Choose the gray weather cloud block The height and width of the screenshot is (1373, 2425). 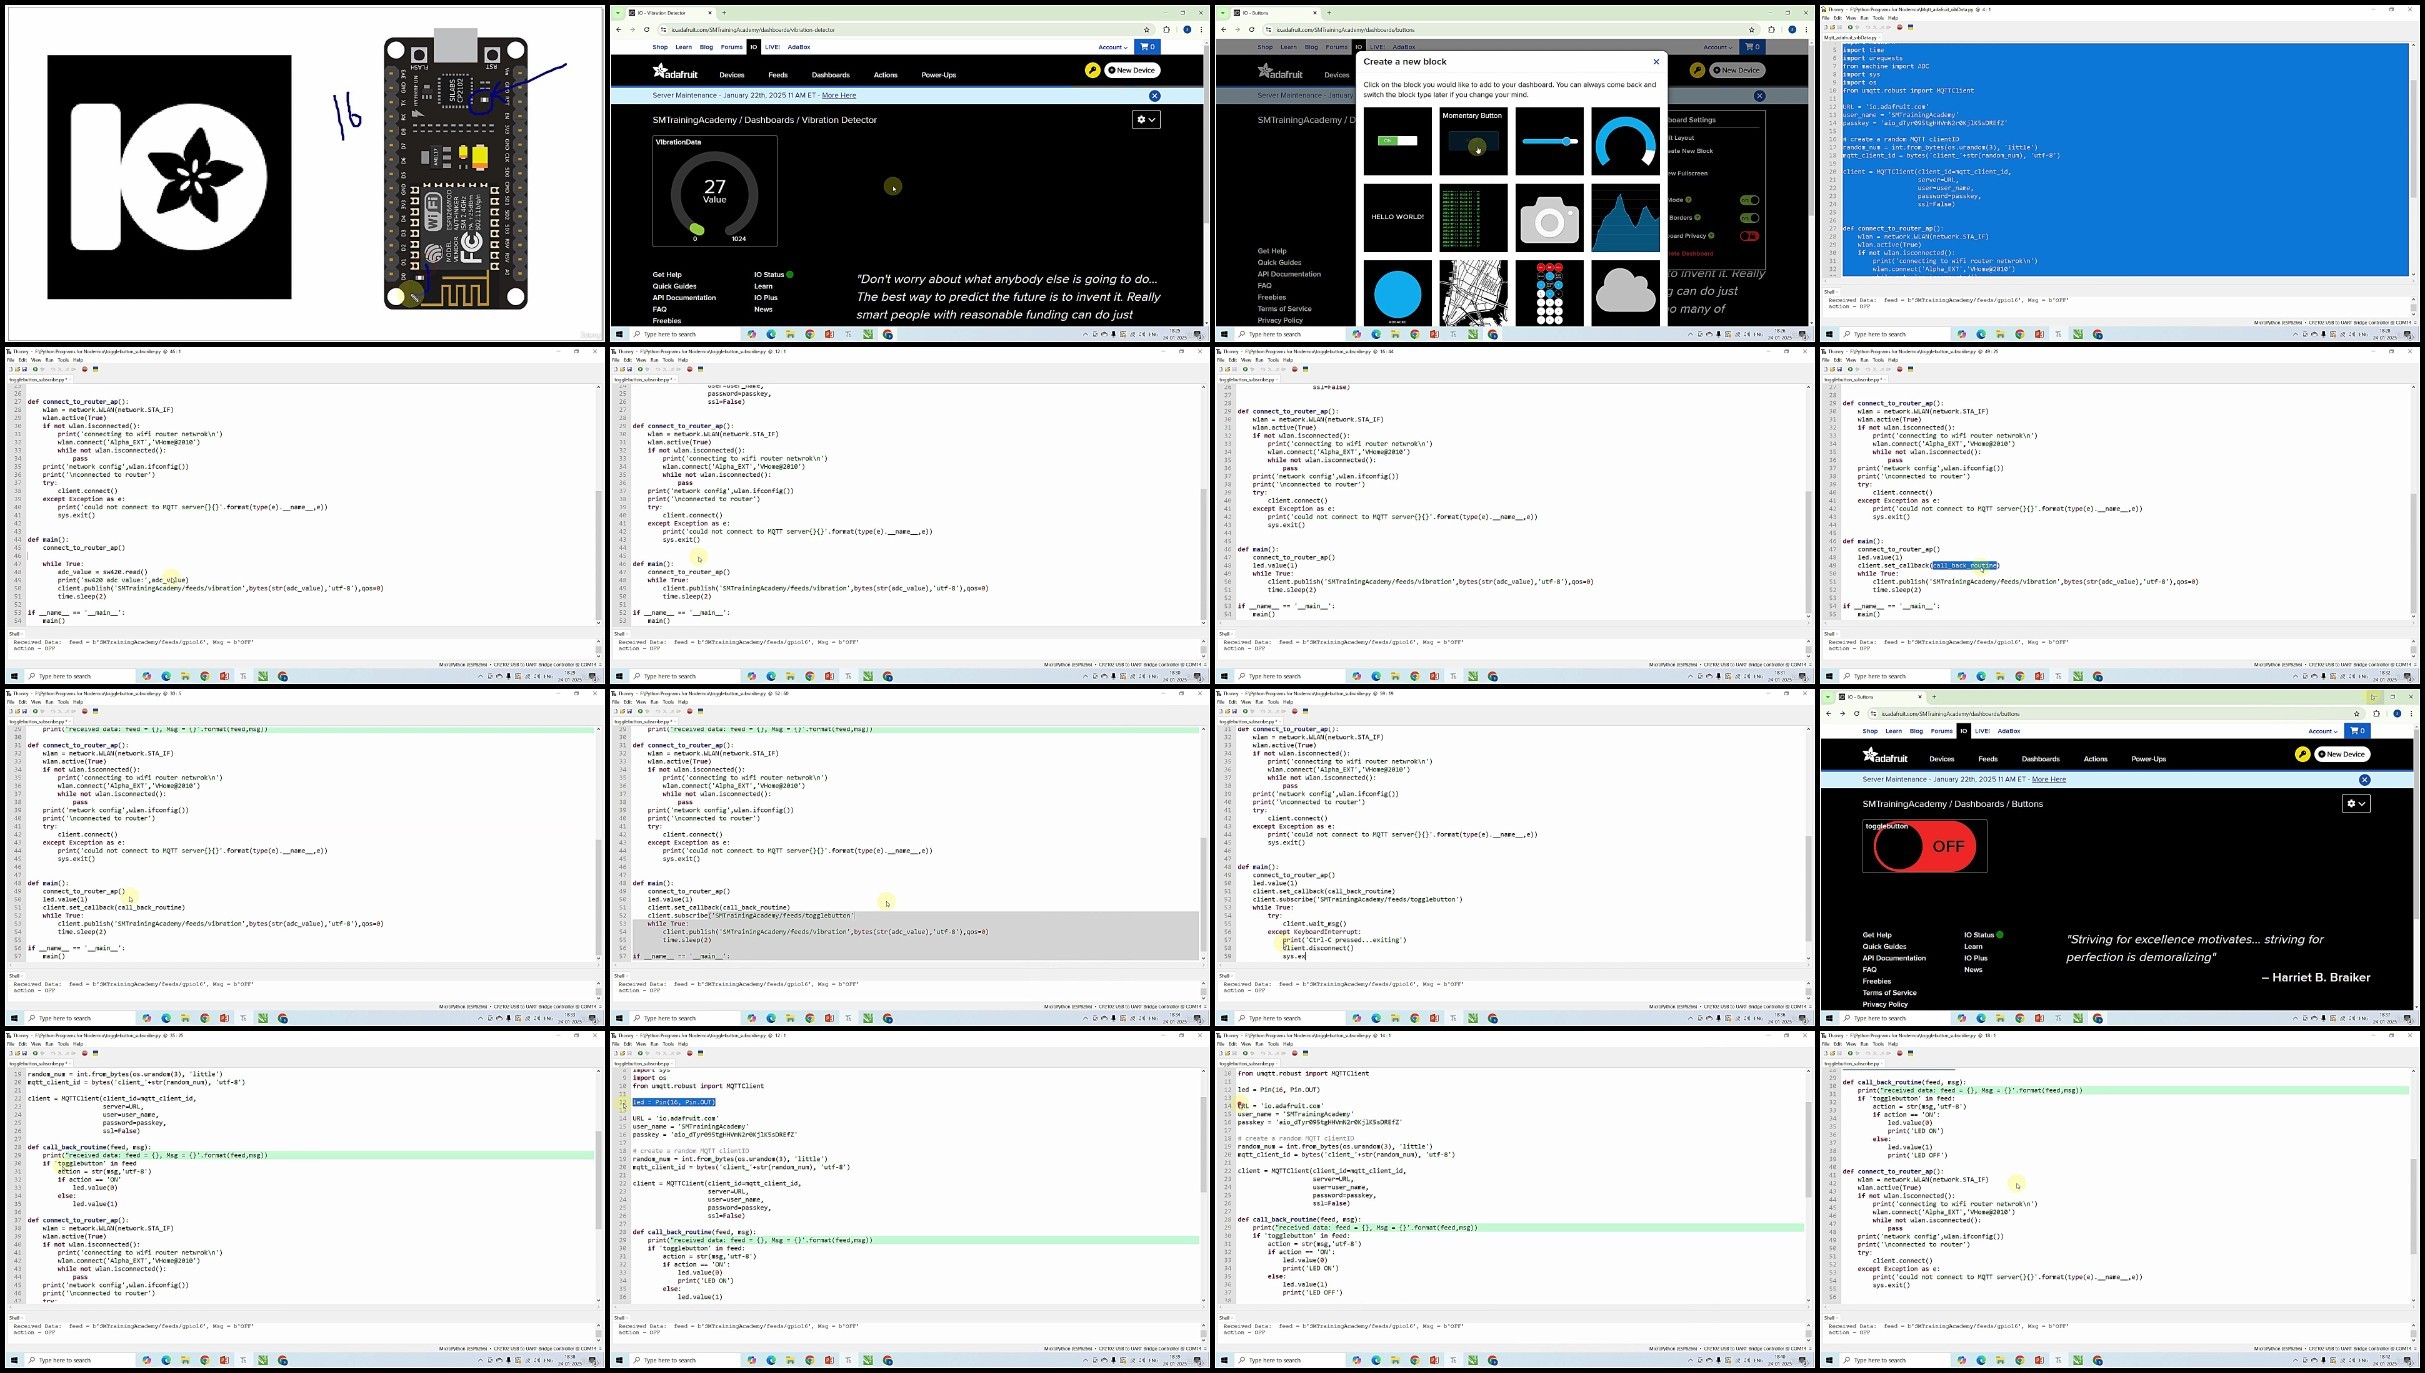click(x=1625, y=293)
